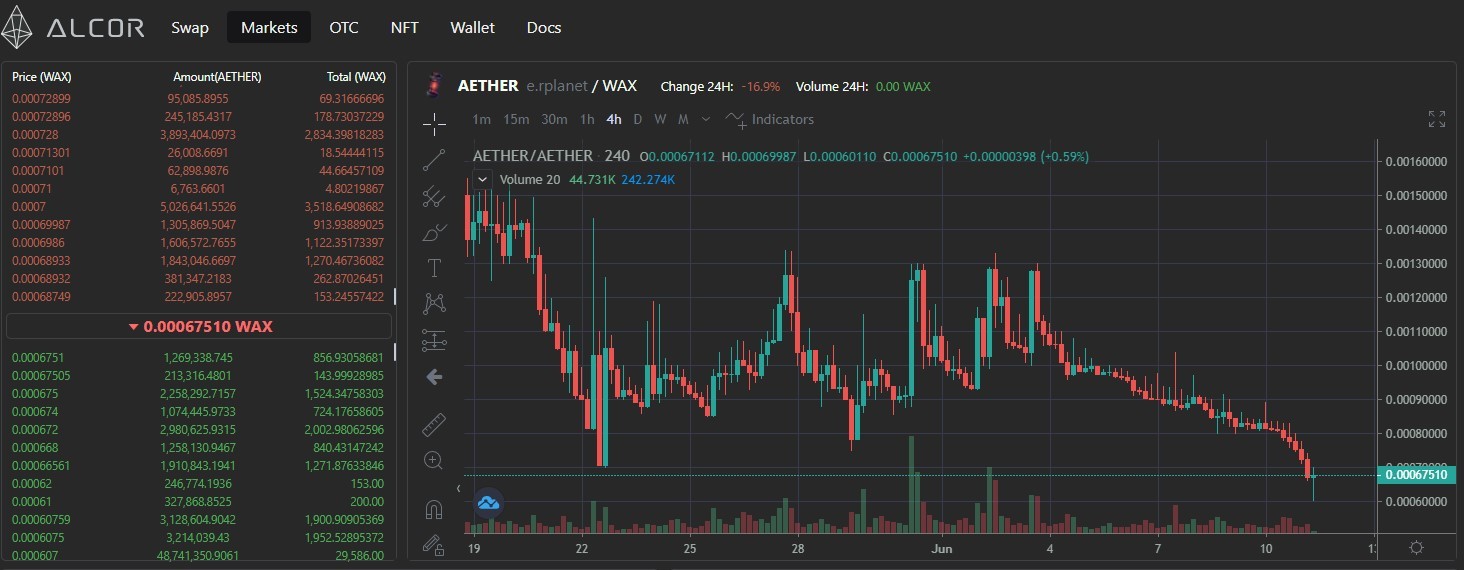
Task: Open the Swap page
Action: [x=190, y=27]
